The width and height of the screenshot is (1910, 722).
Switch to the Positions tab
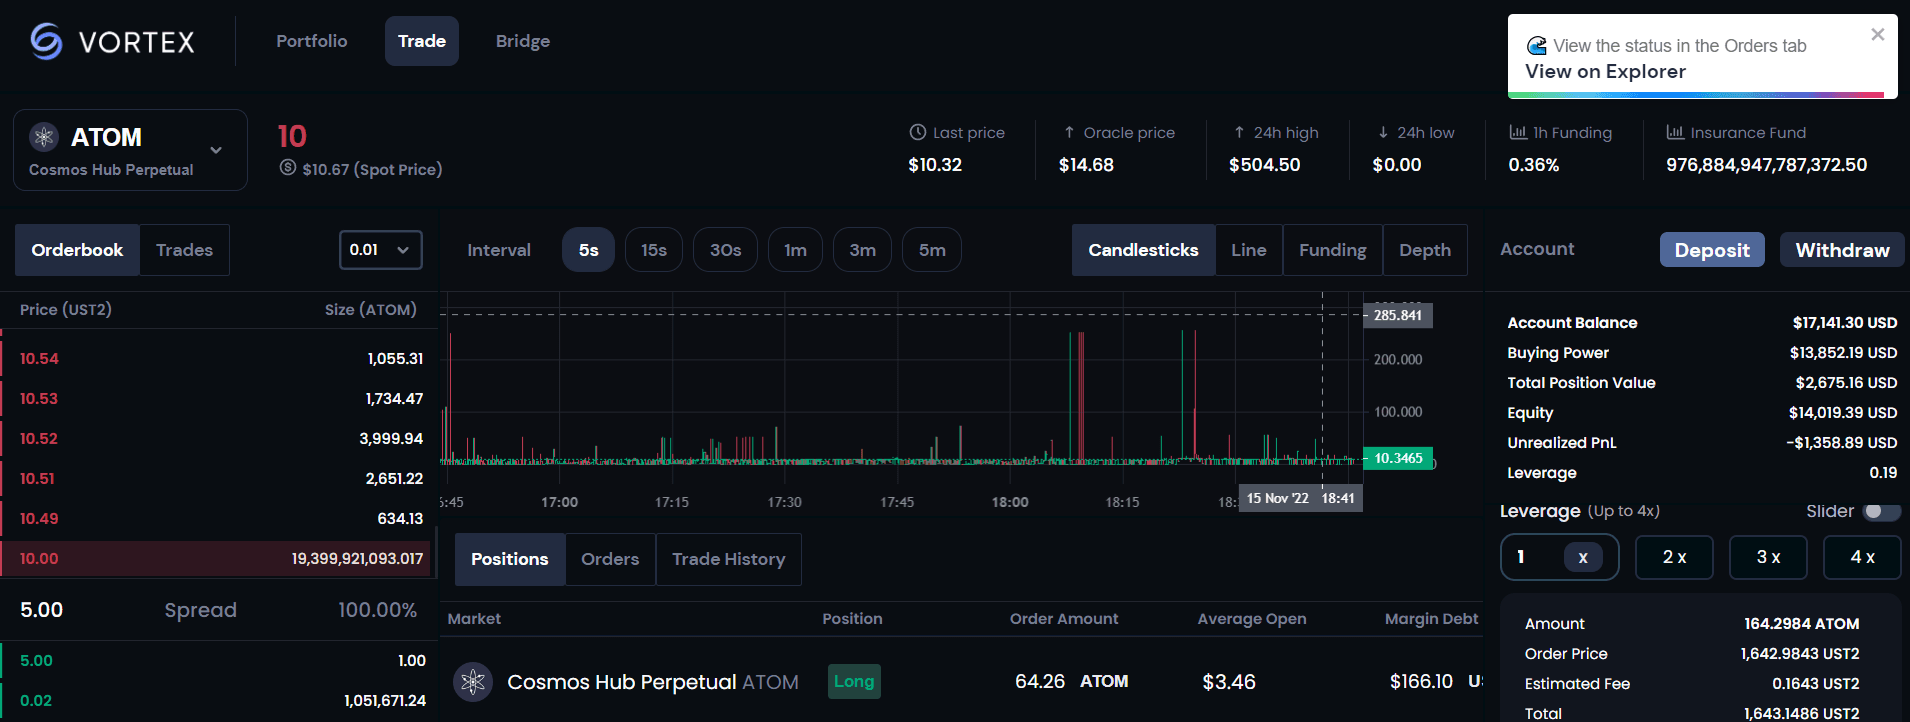[510, 559]
